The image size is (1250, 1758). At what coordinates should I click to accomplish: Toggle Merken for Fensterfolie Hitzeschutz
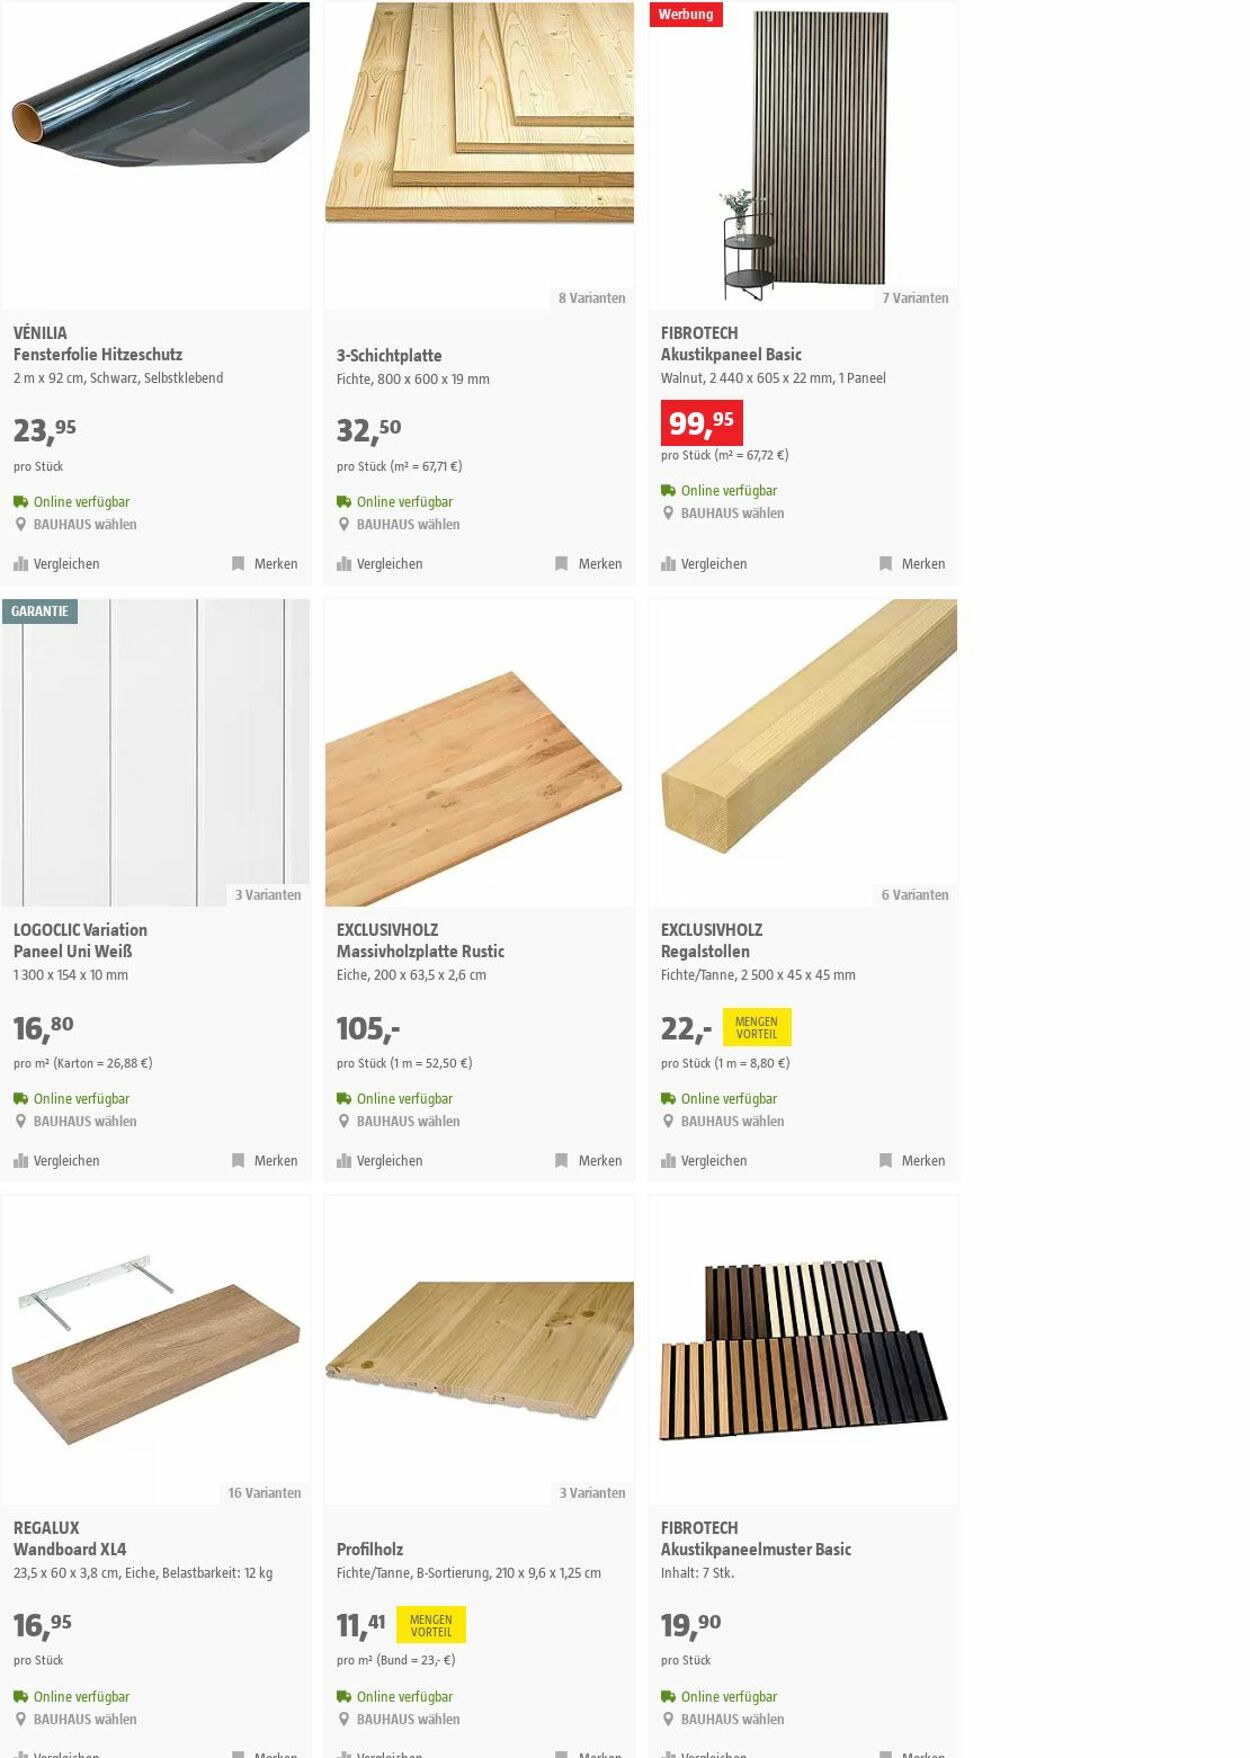265,564
